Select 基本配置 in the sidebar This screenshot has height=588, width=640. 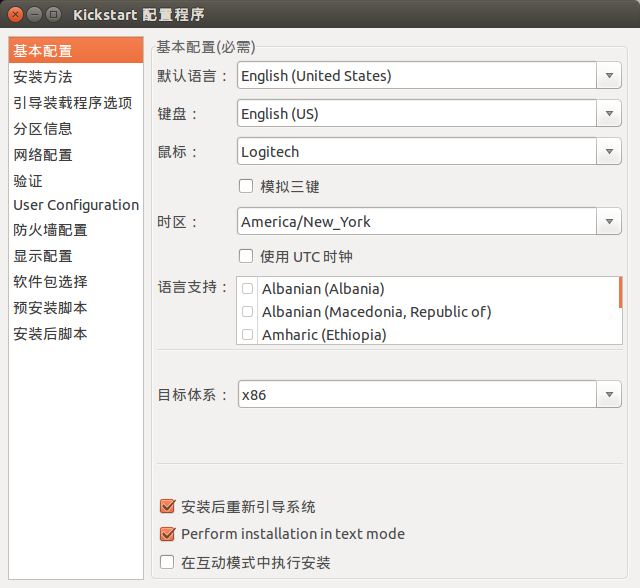(x=76, y=51)
